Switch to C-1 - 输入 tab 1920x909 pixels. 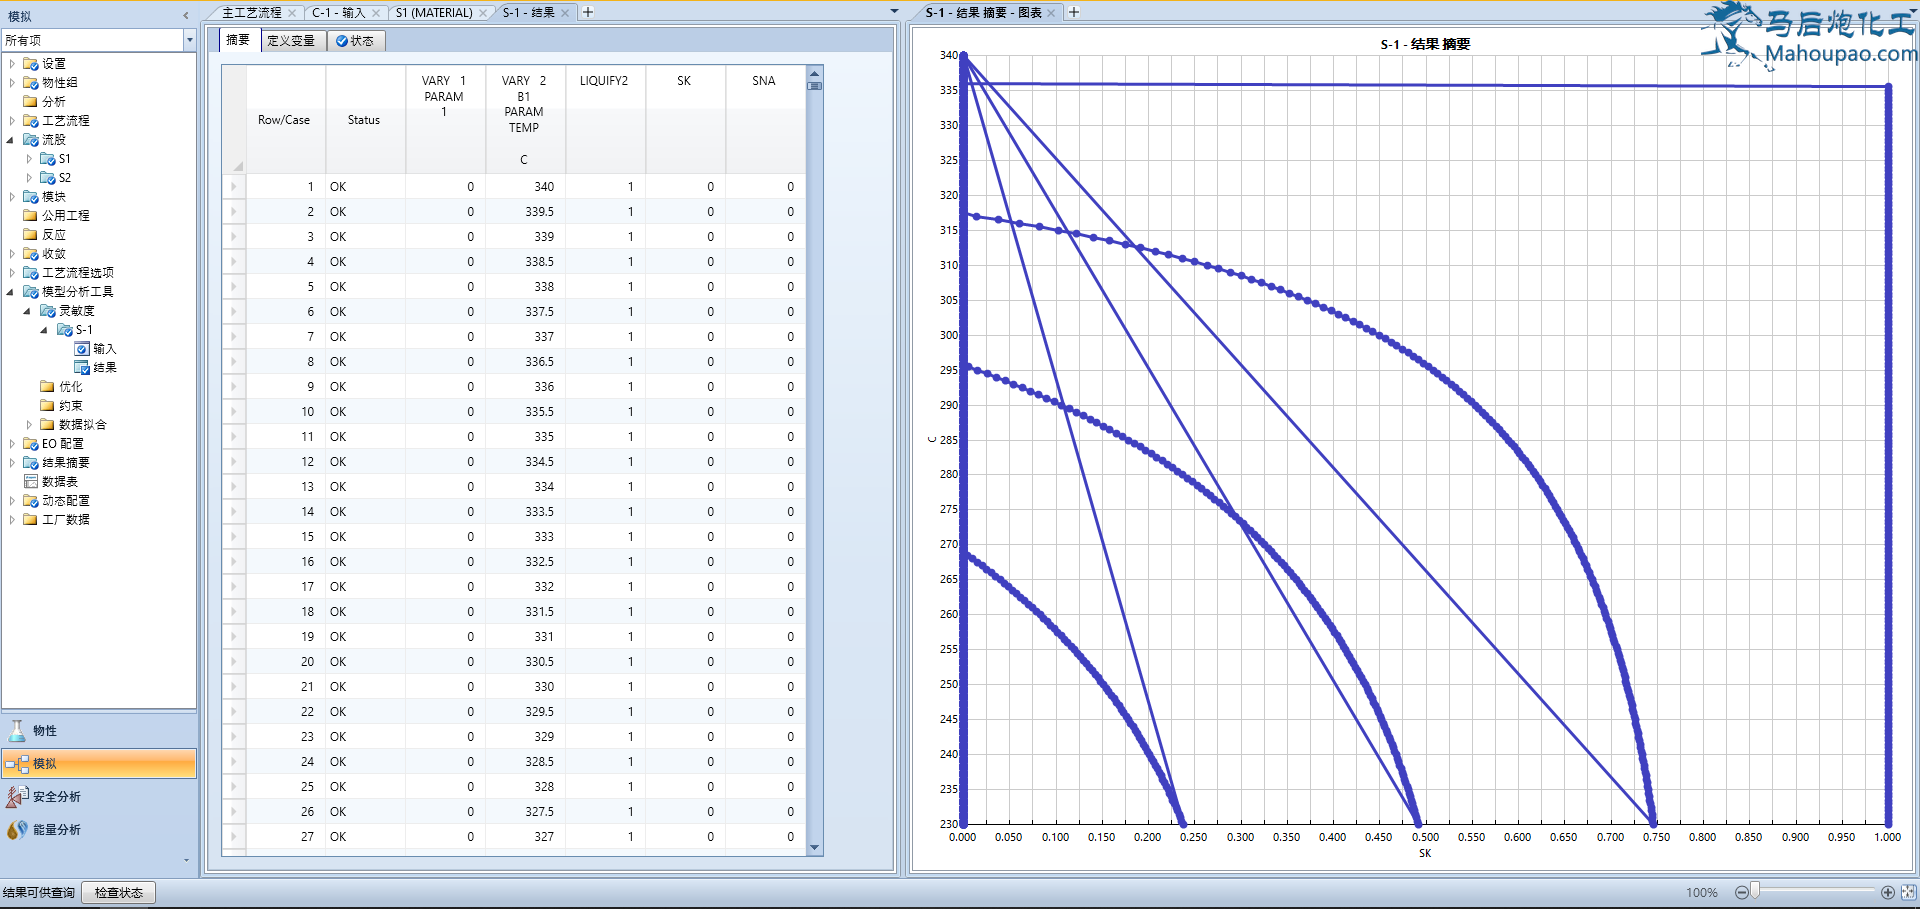point(338,12)
